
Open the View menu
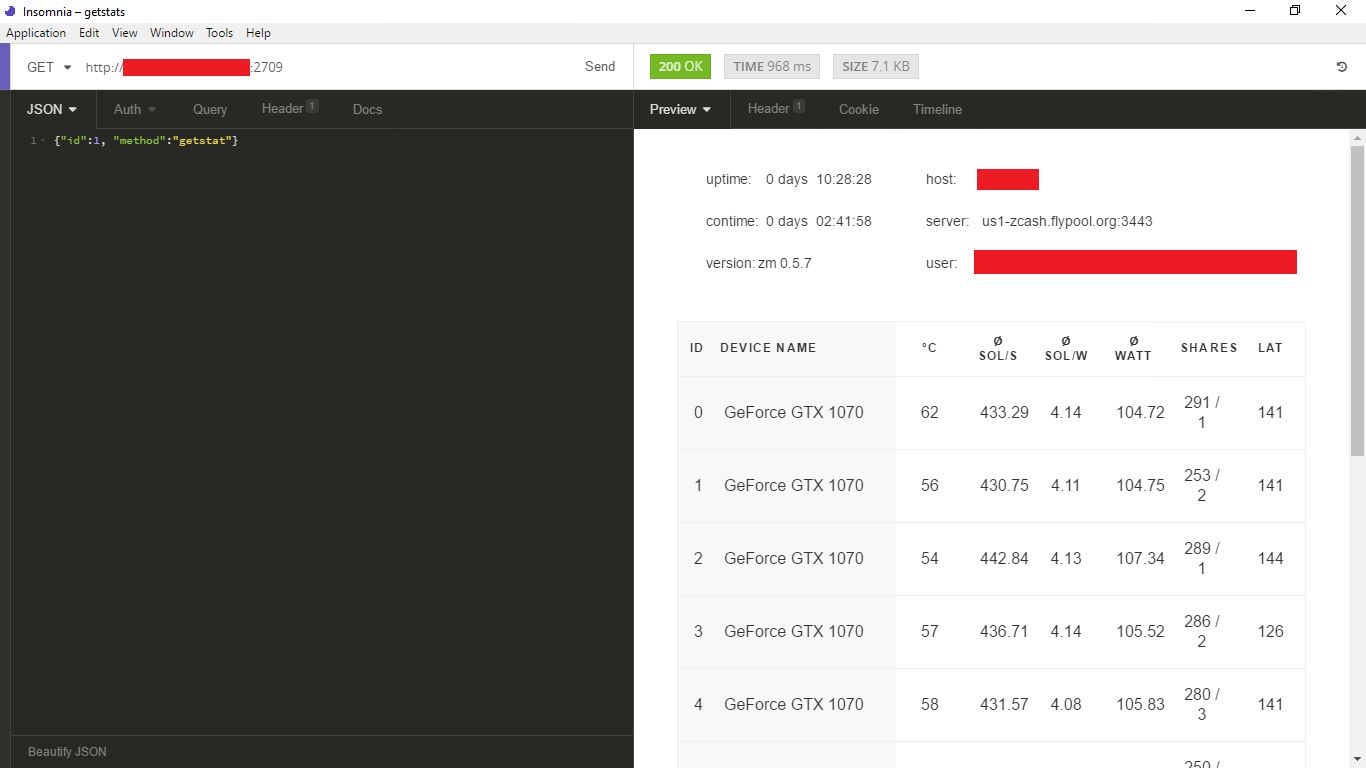(x=125, y=33)
